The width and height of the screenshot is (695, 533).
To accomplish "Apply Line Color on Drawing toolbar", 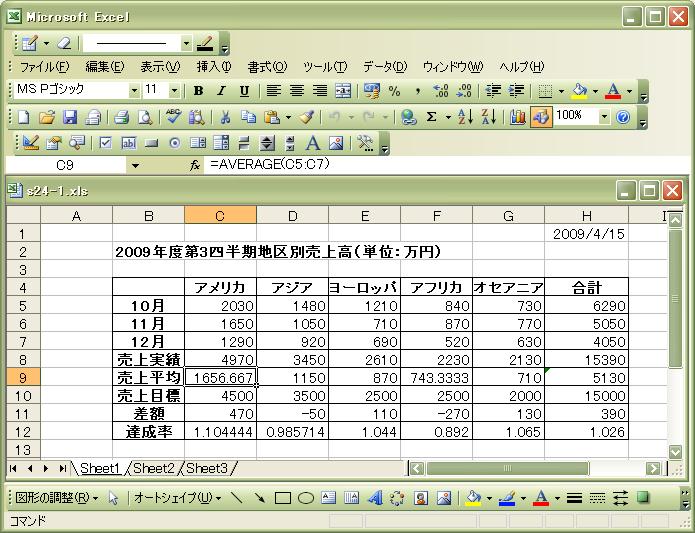I will pyautogui.click(x=507, y=498).
